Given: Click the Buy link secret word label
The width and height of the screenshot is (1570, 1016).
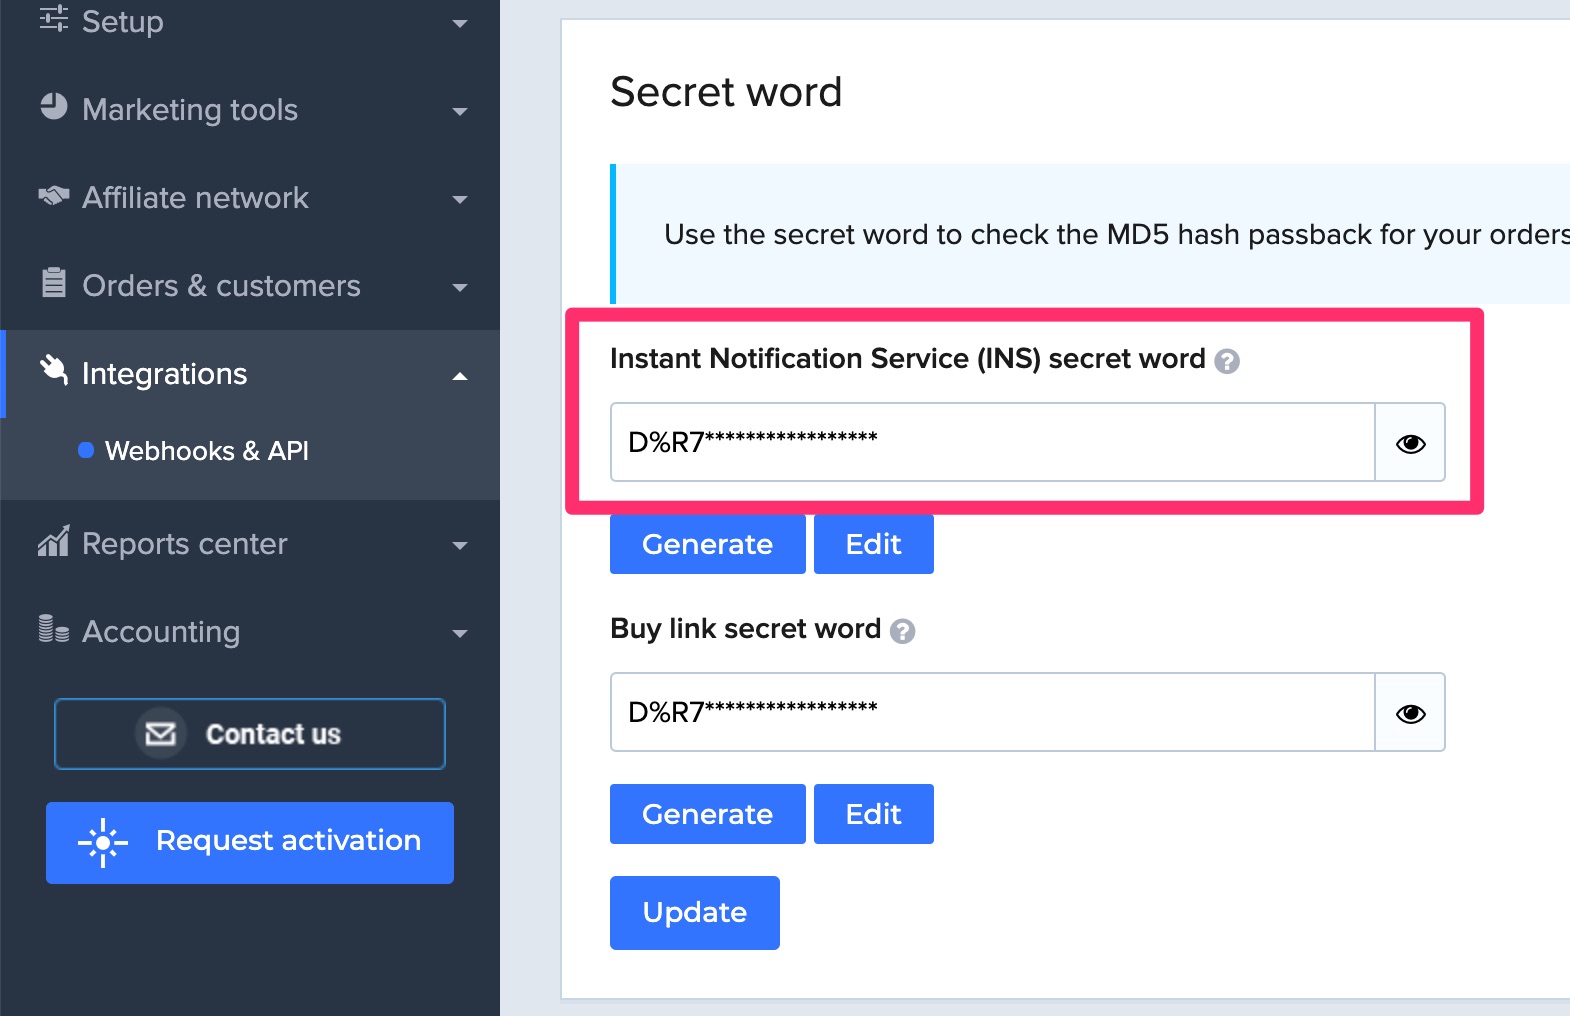Looking at the screenshot, I should click(x=745, y=629).
